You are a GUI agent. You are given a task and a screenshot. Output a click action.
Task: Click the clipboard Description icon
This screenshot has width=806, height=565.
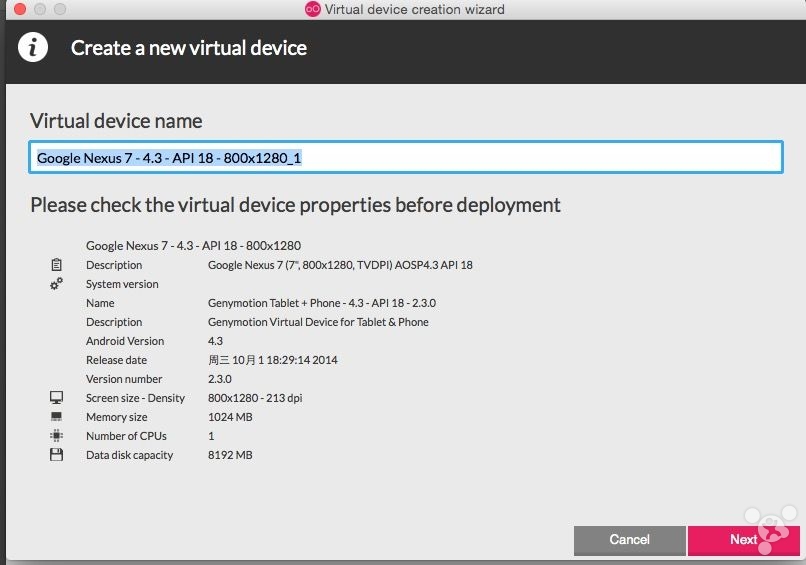[x=57, y=265]
